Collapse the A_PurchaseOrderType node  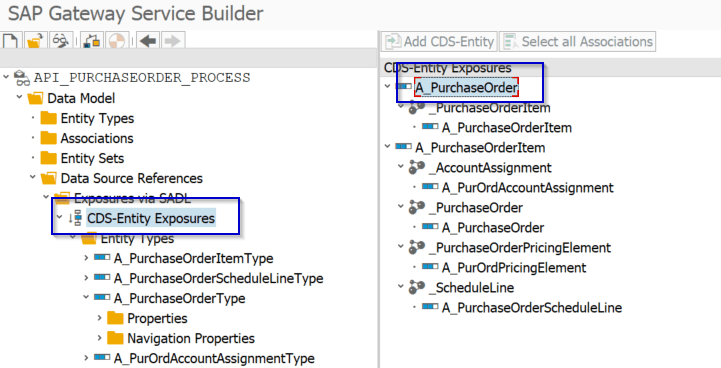click(x=86, y=297)
